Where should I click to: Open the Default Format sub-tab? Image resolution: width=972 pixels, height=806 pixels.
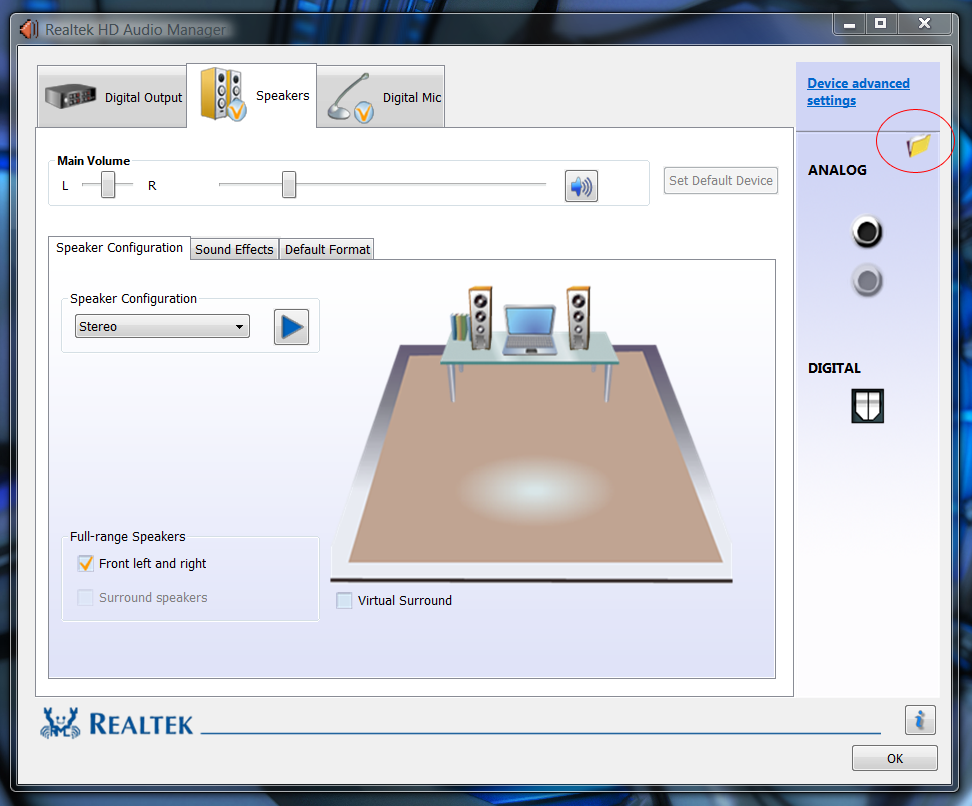(x=327, y=249)
